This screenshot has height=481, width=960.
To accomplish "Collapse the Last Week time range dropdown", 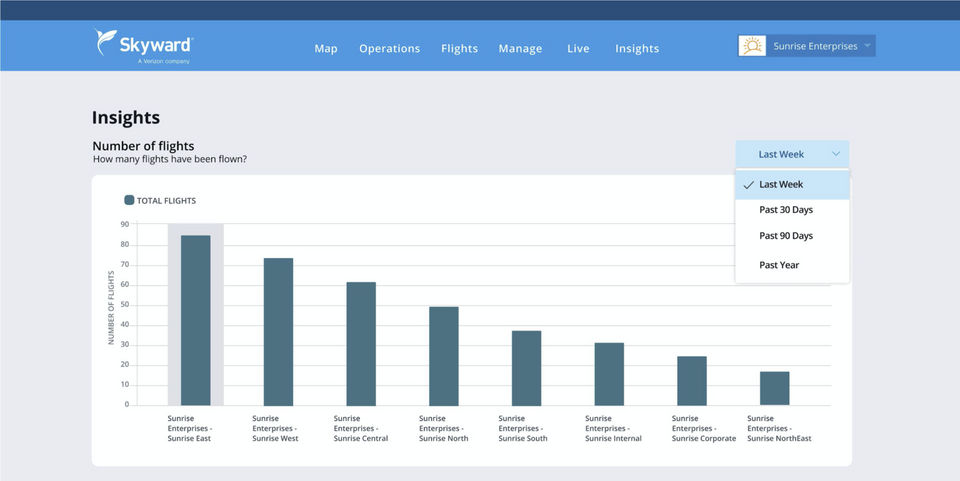I will click(x=792, y=154).
